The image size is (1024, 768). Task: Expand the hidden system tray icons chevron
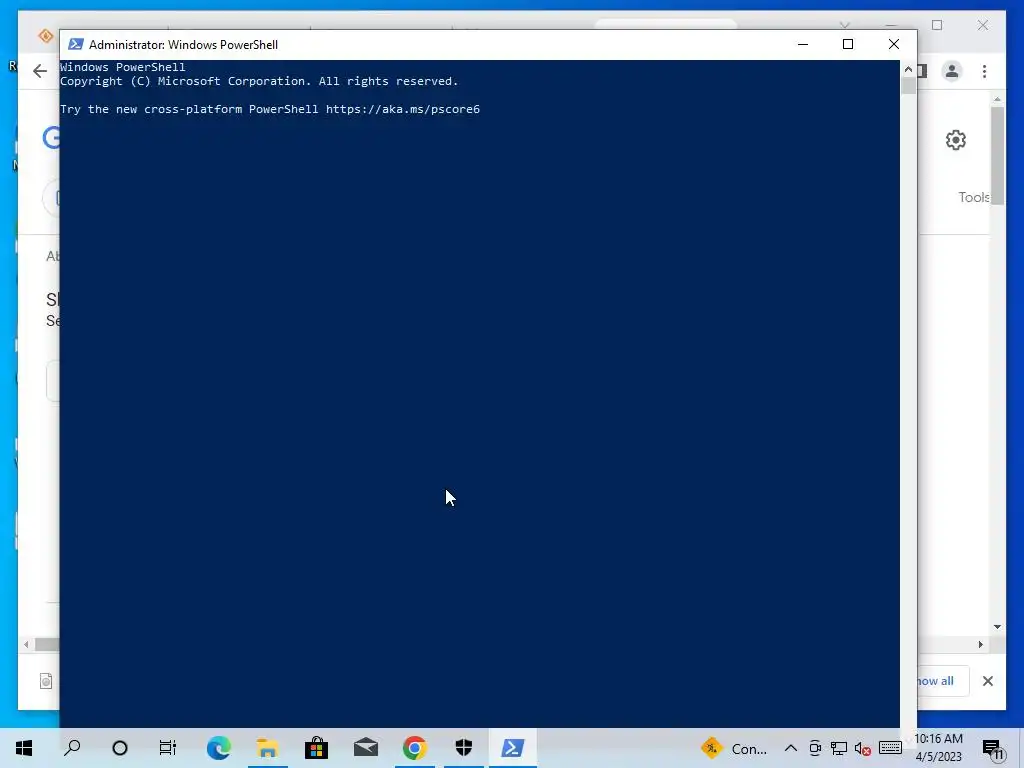[790, 748]
